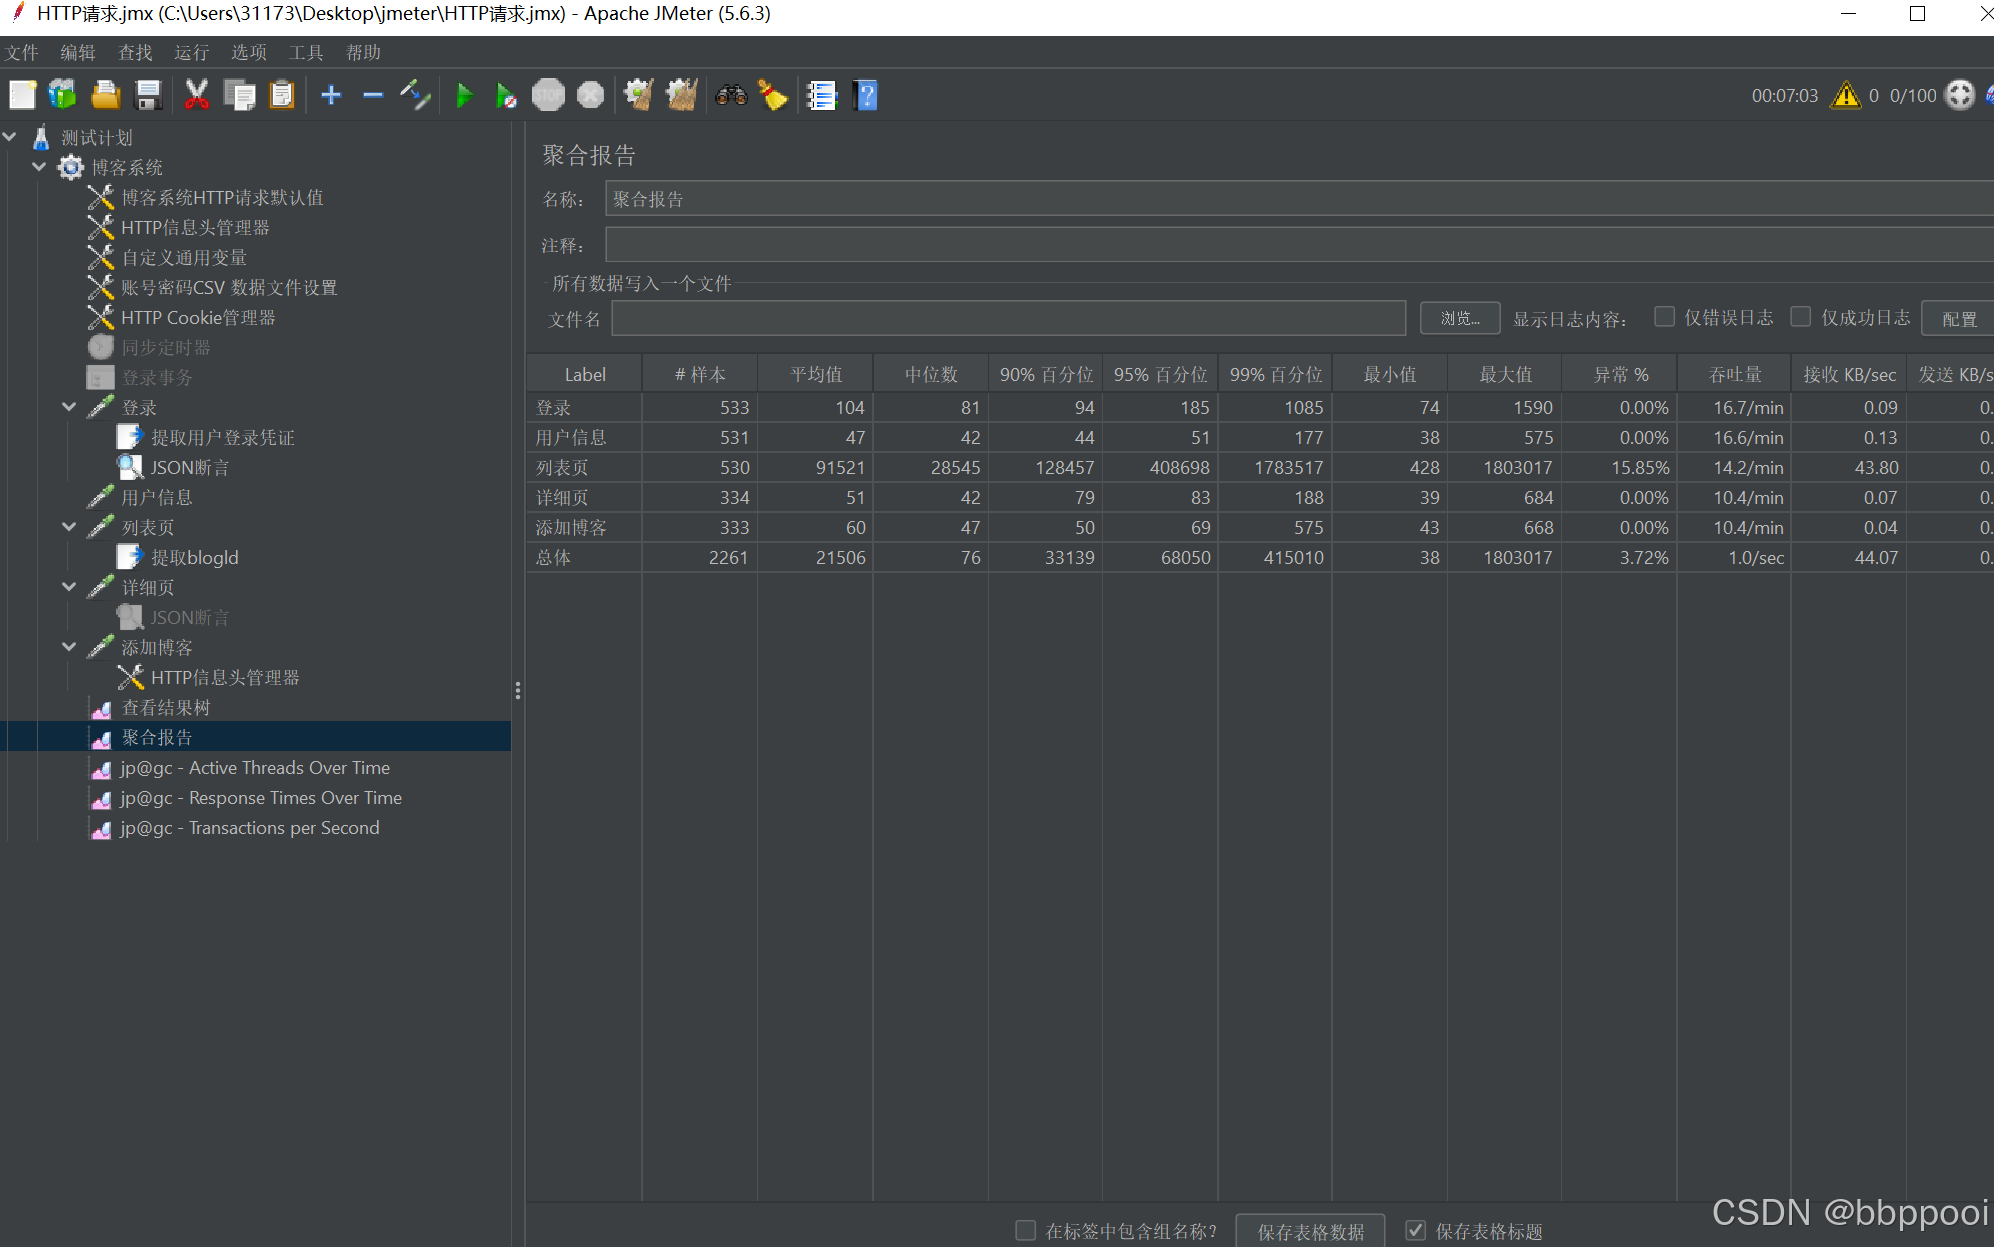The width and height of the screenshot is (1994, 1247).
Task: Click the Start no pauses icon
Action: point(506,96)
